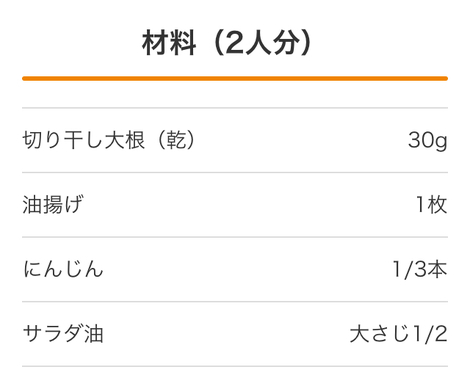Click the 1枚 quantity text
This screenshot has width=470, height=389.
[432, 204]
